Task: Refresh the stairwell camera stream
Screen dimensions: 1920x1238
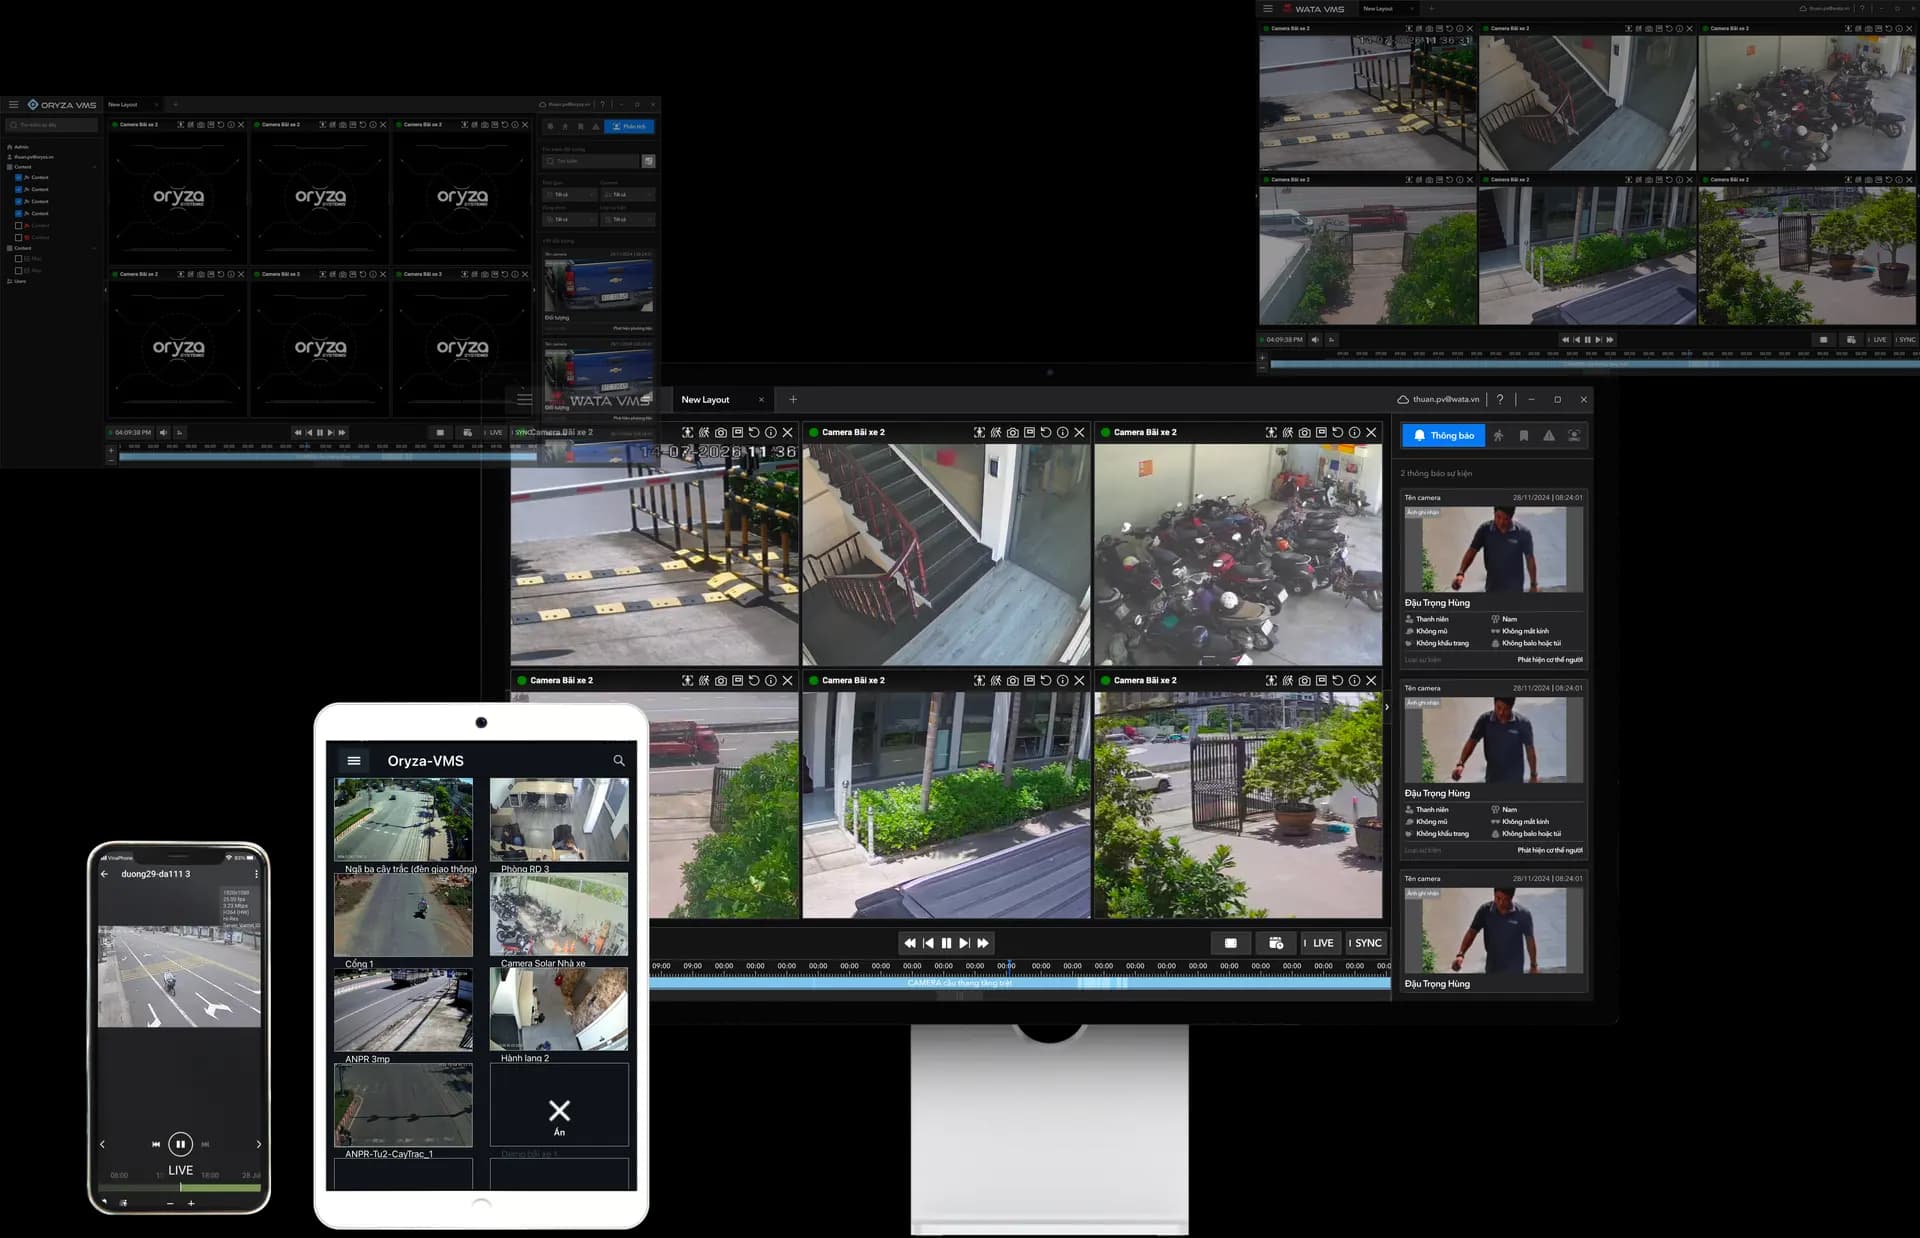Action: pos(1046,432)
